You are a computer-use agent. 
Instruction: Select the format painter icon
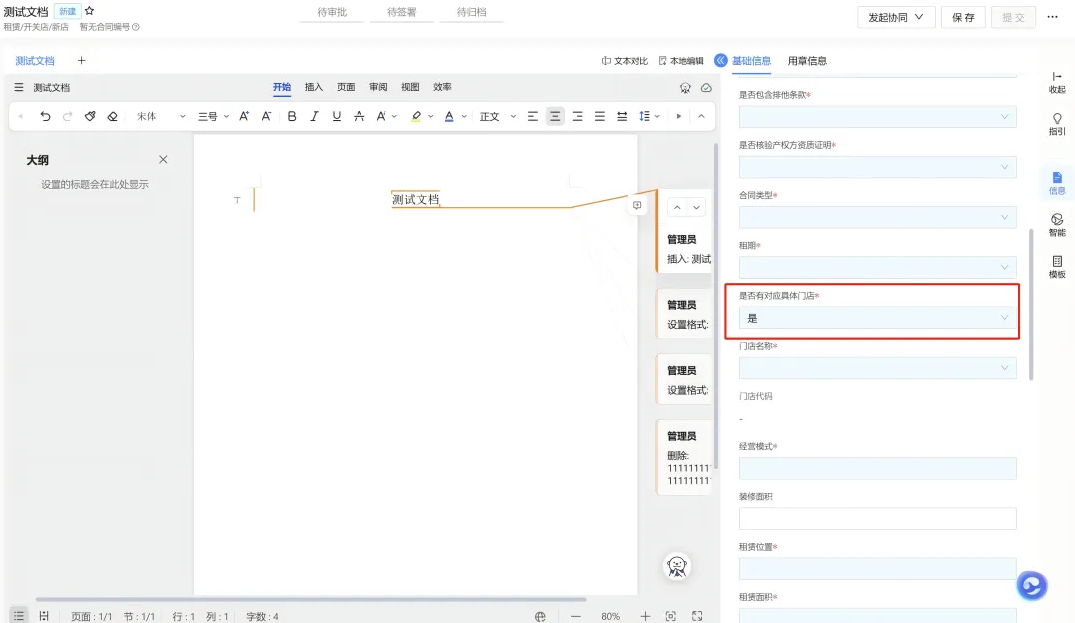pos(90,117)
